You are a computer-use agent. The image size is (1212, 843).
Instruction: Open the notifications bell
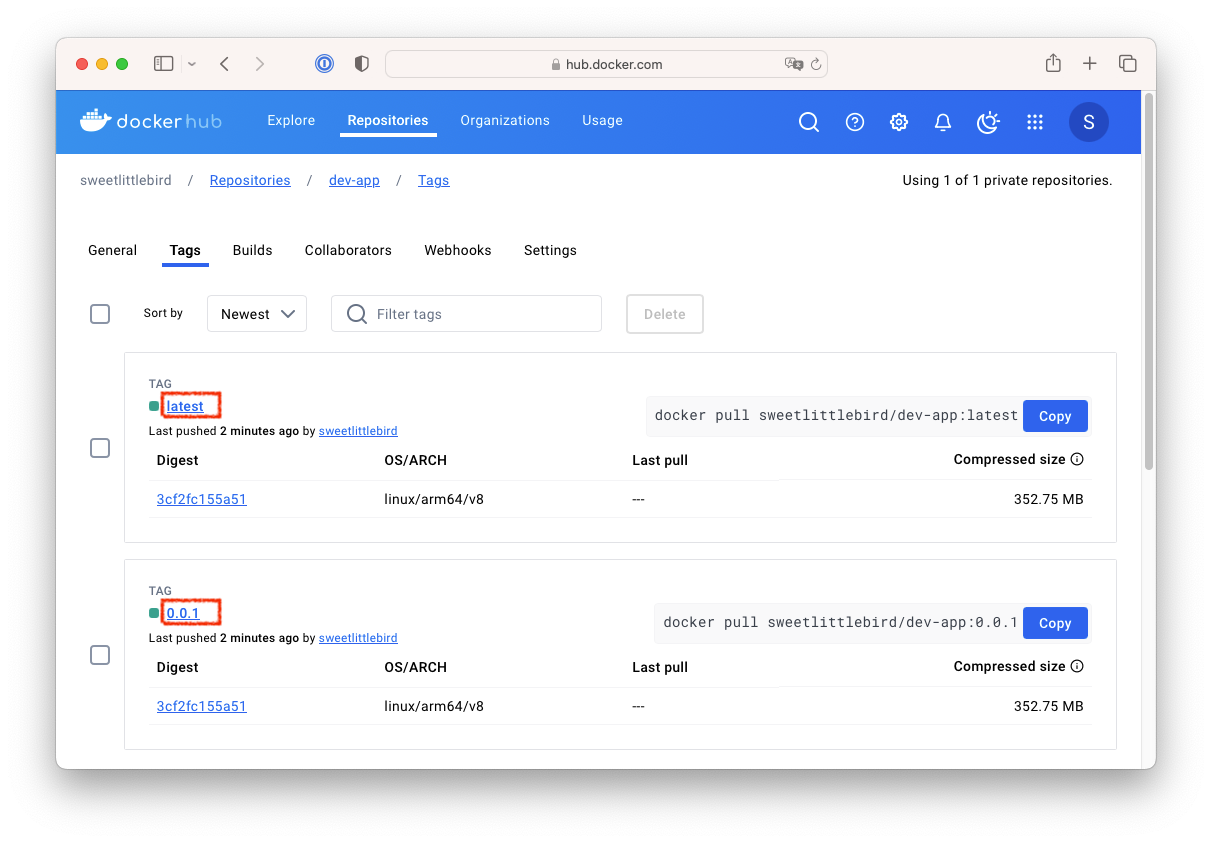[x=943, y=122]
